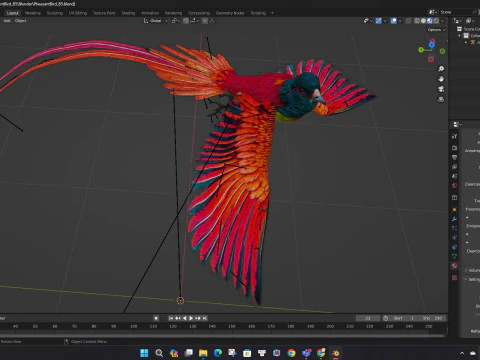
Task: Open Object Data properties tab
Action: point(454,256)
